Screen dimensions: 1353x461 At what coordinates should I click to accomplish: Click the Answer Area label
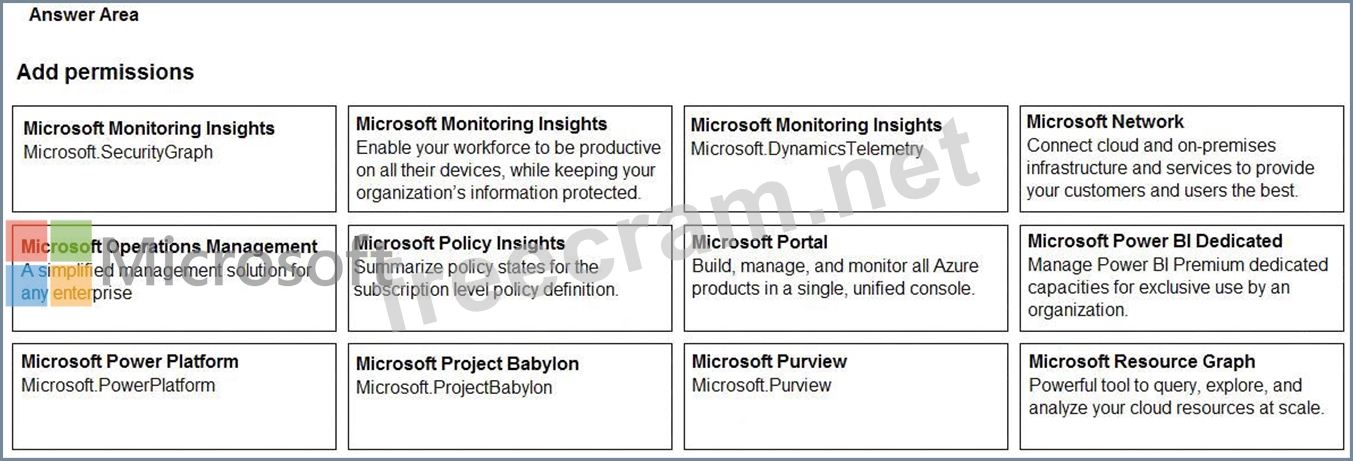(x=84, y=15)
